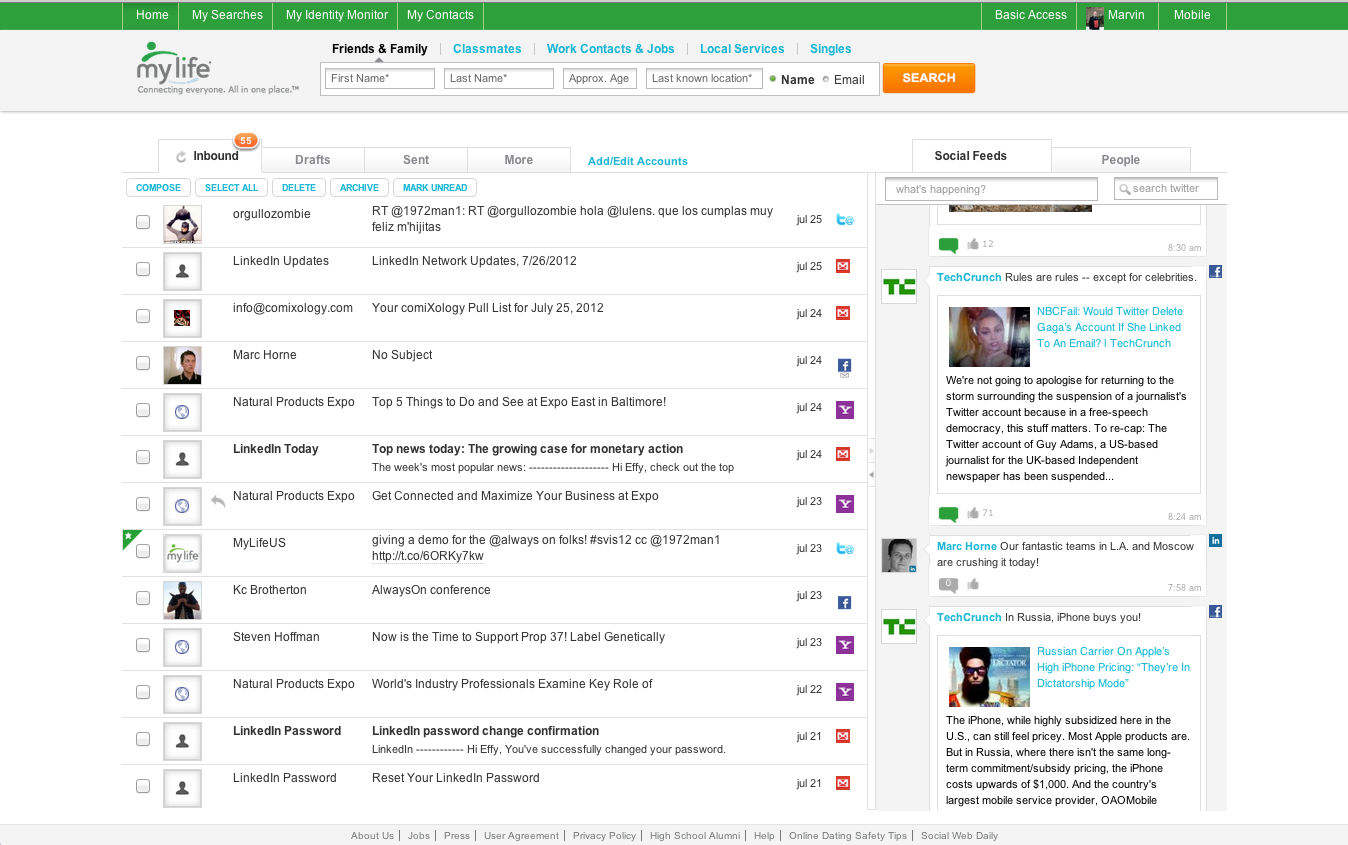
Task: Open the People tab
Action: point(1121,160)
